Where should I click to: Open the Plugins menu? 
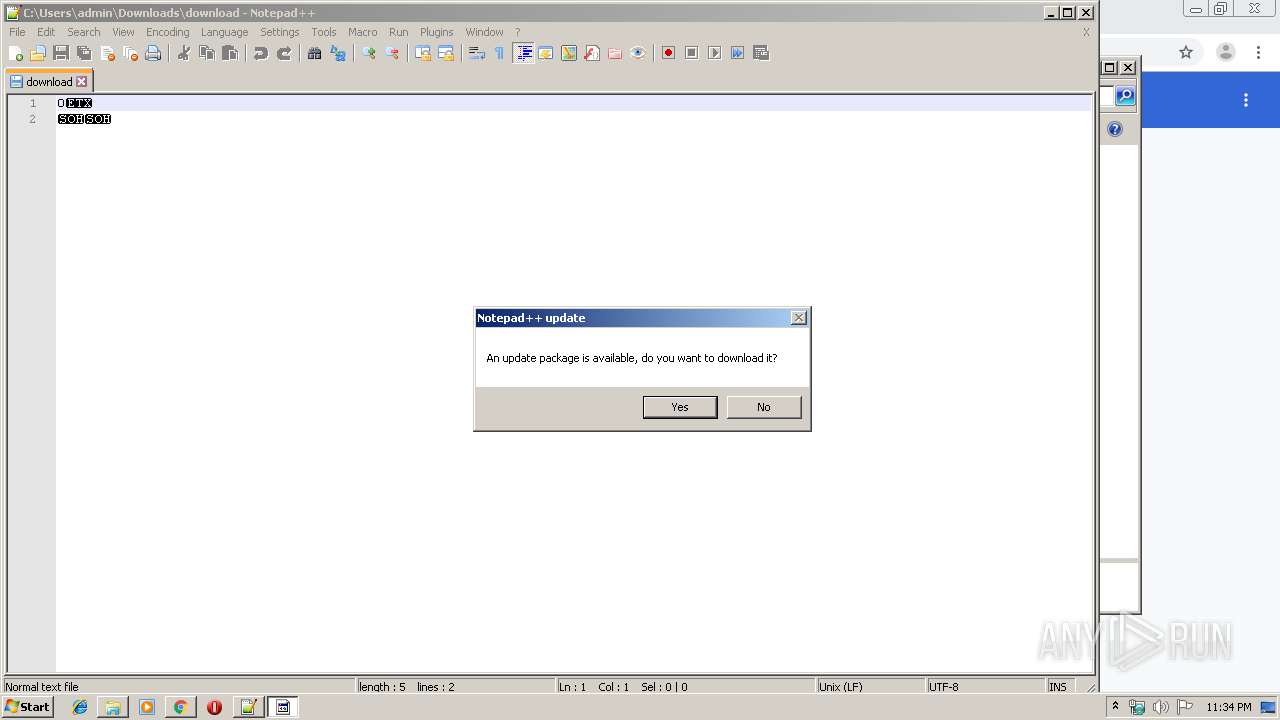click(x=437, y=32)
